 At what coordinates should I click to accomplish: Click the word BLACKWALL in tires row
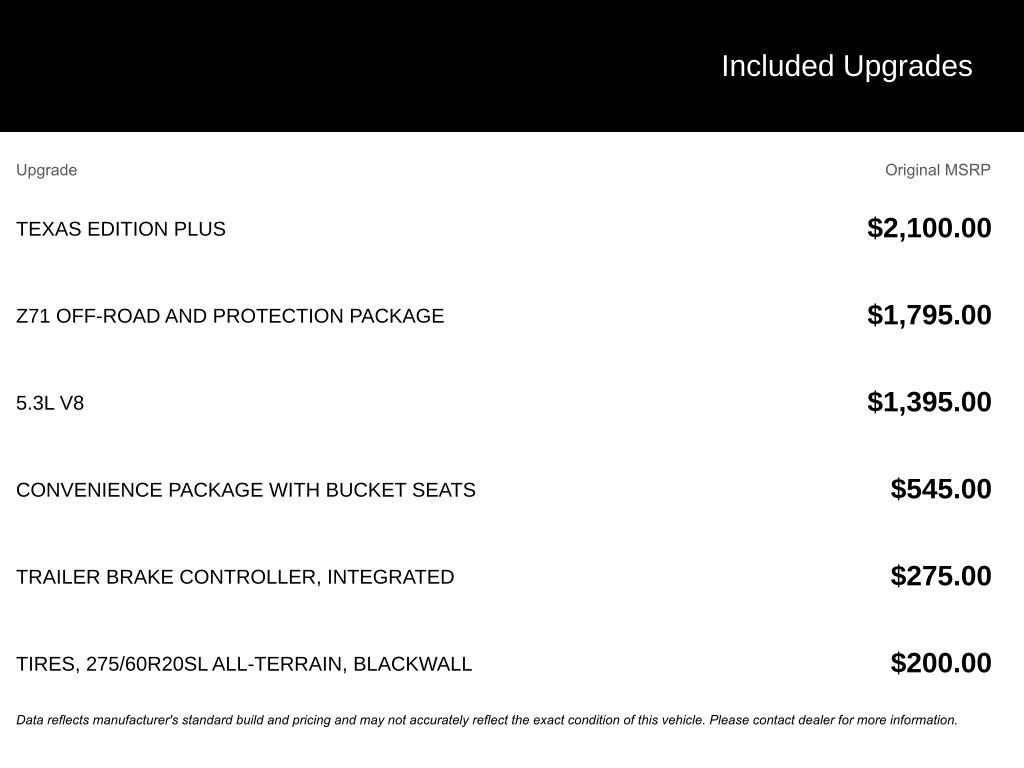(413, 664)
